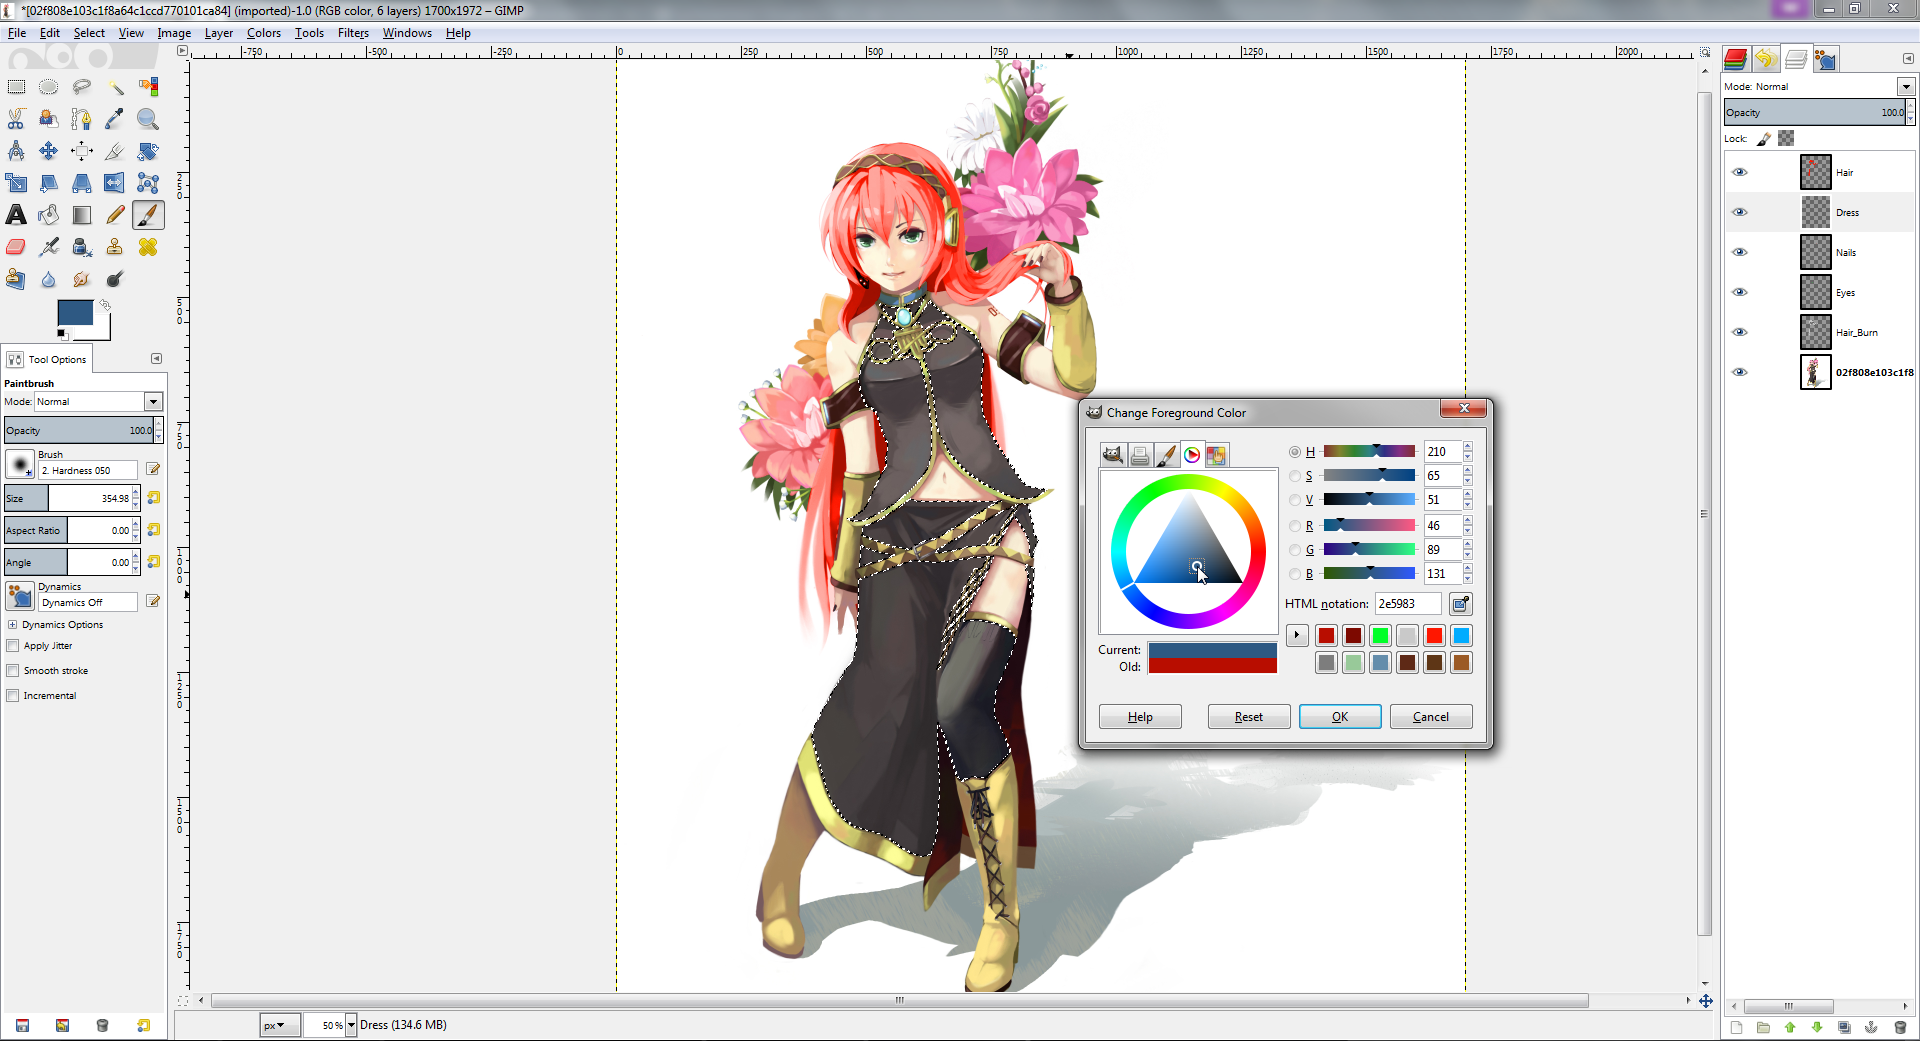Select the Rotate tool
The width and height of the screenshot is (1920, 1041).
pyautogui.click(x=148, y=151)
